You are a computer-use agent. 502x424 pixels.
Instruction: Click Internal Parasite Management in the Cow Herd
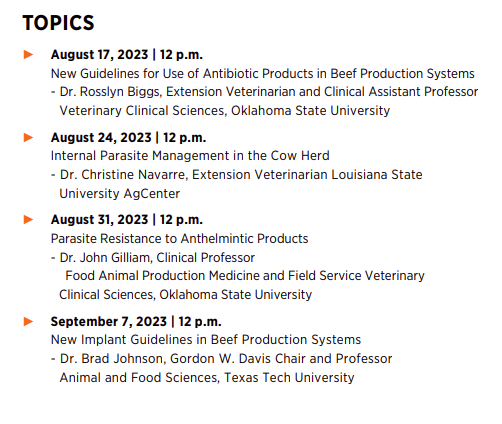tap(190, 156)
